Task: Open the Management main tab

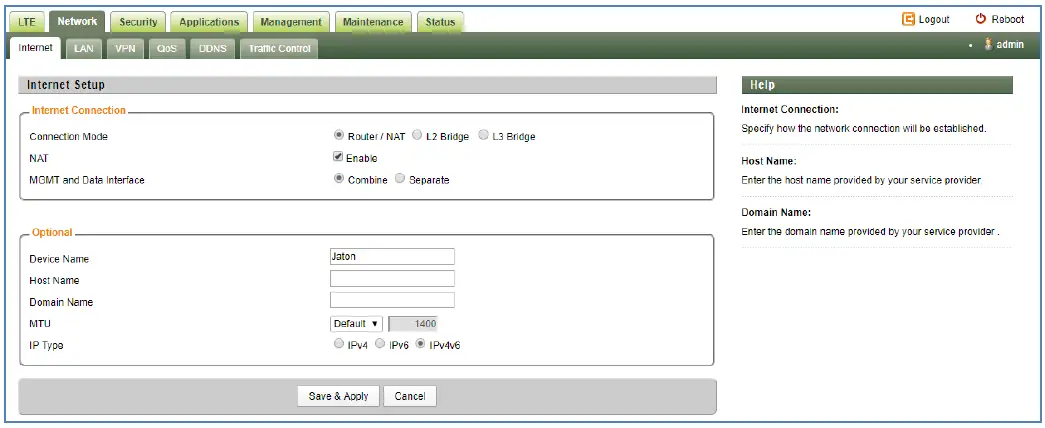Action: click(291, 22)
